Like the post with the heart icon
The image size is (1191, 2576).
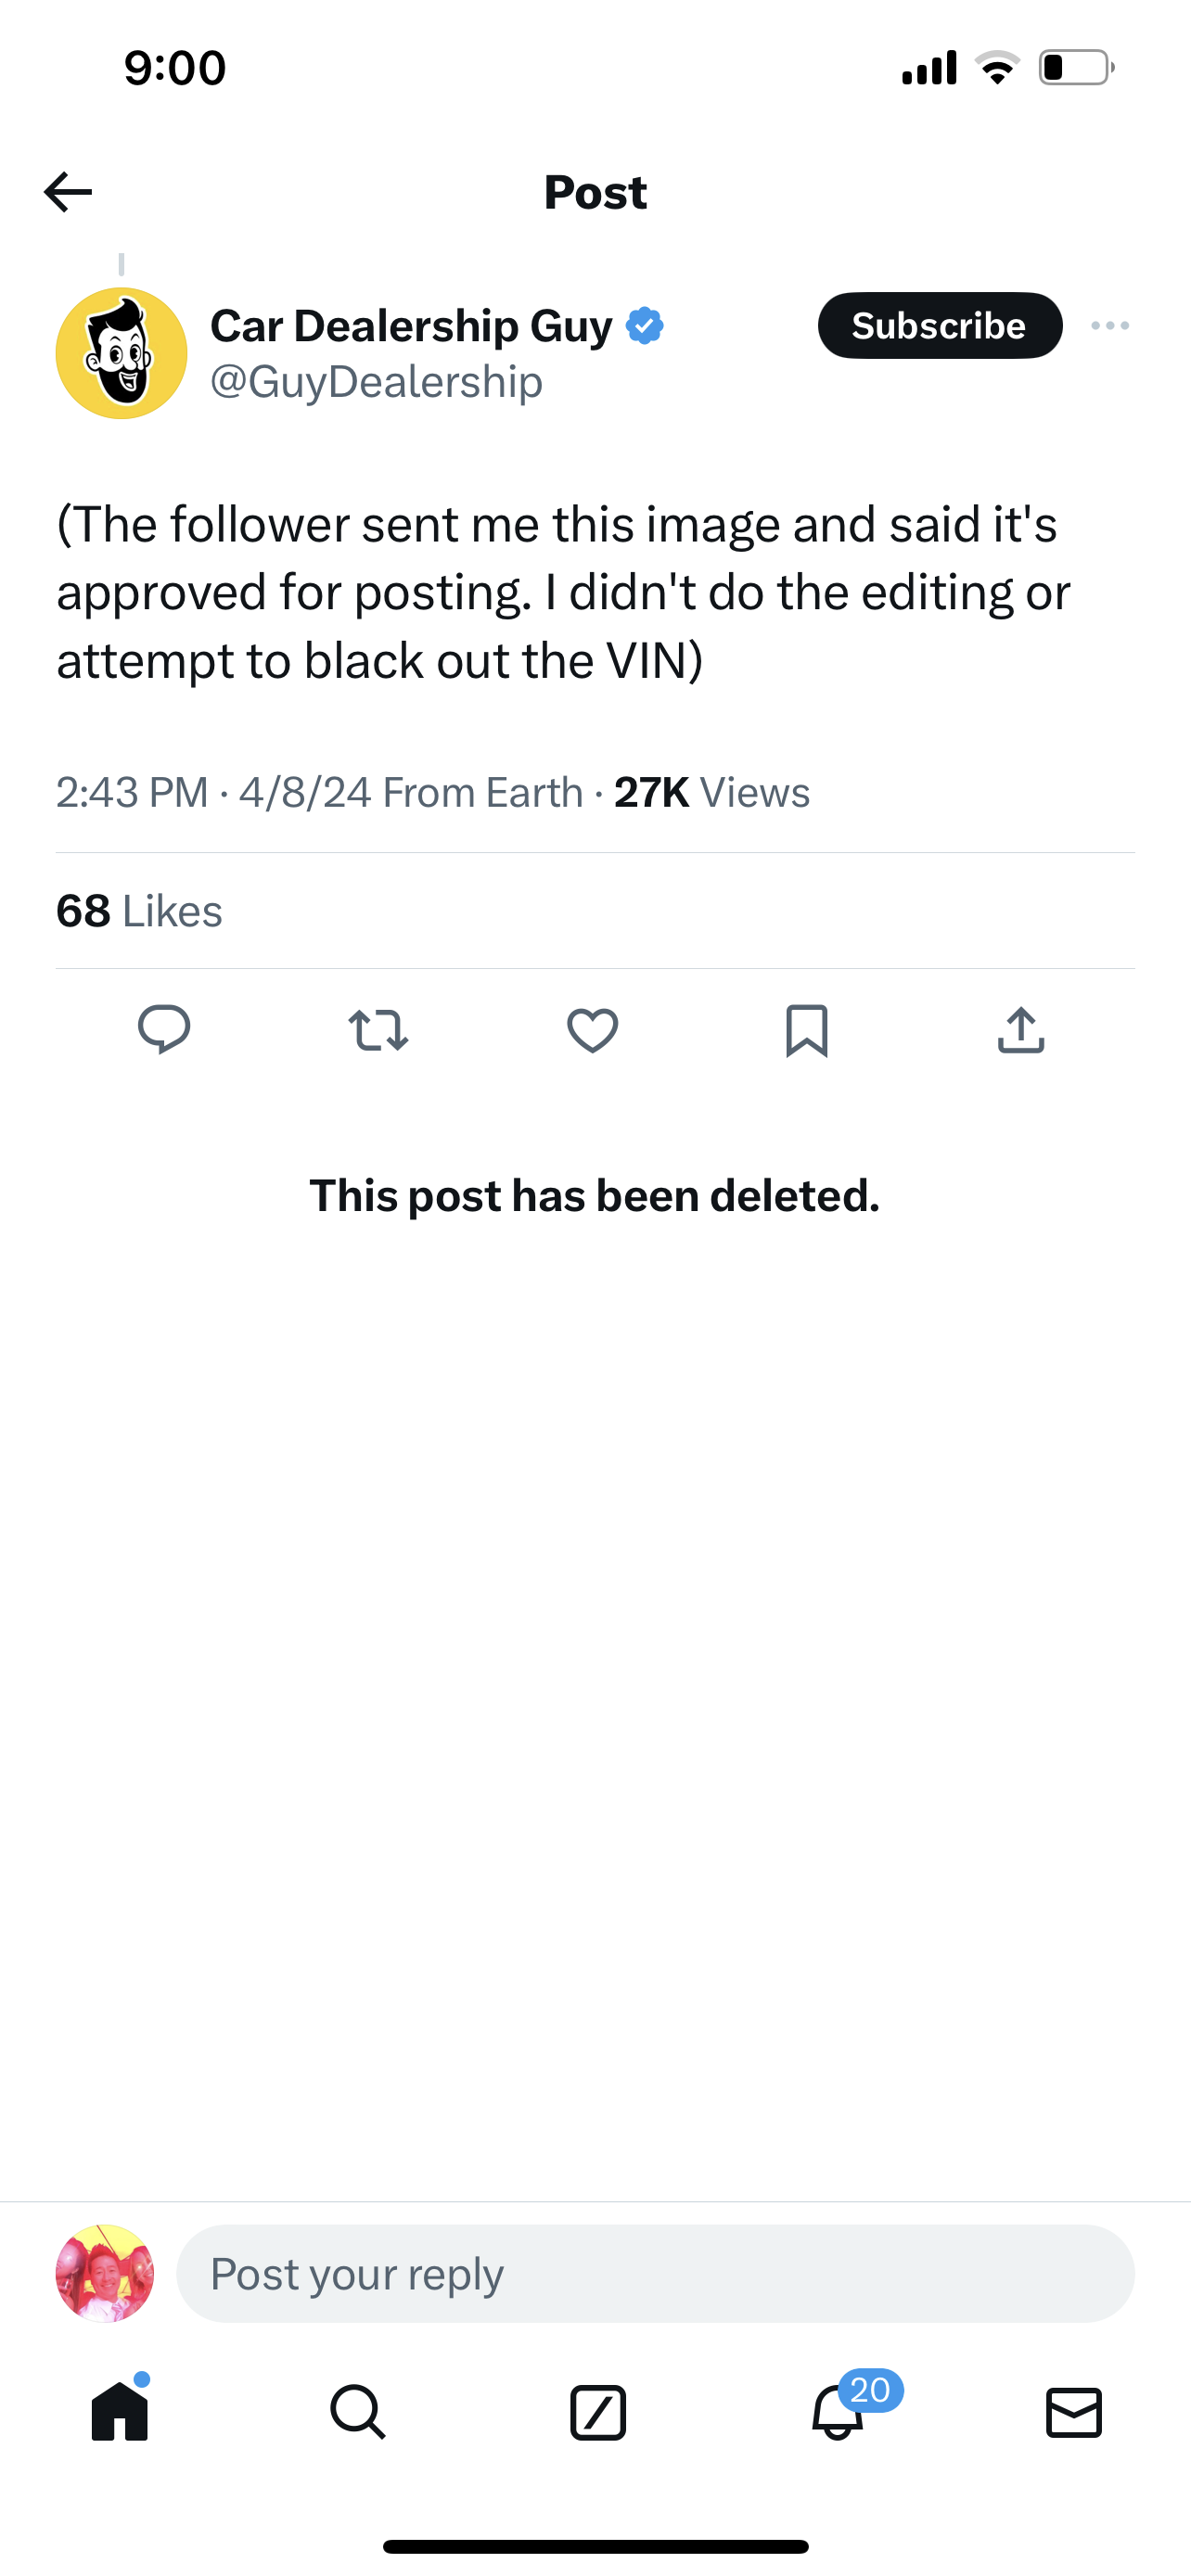coord(593,1030)
